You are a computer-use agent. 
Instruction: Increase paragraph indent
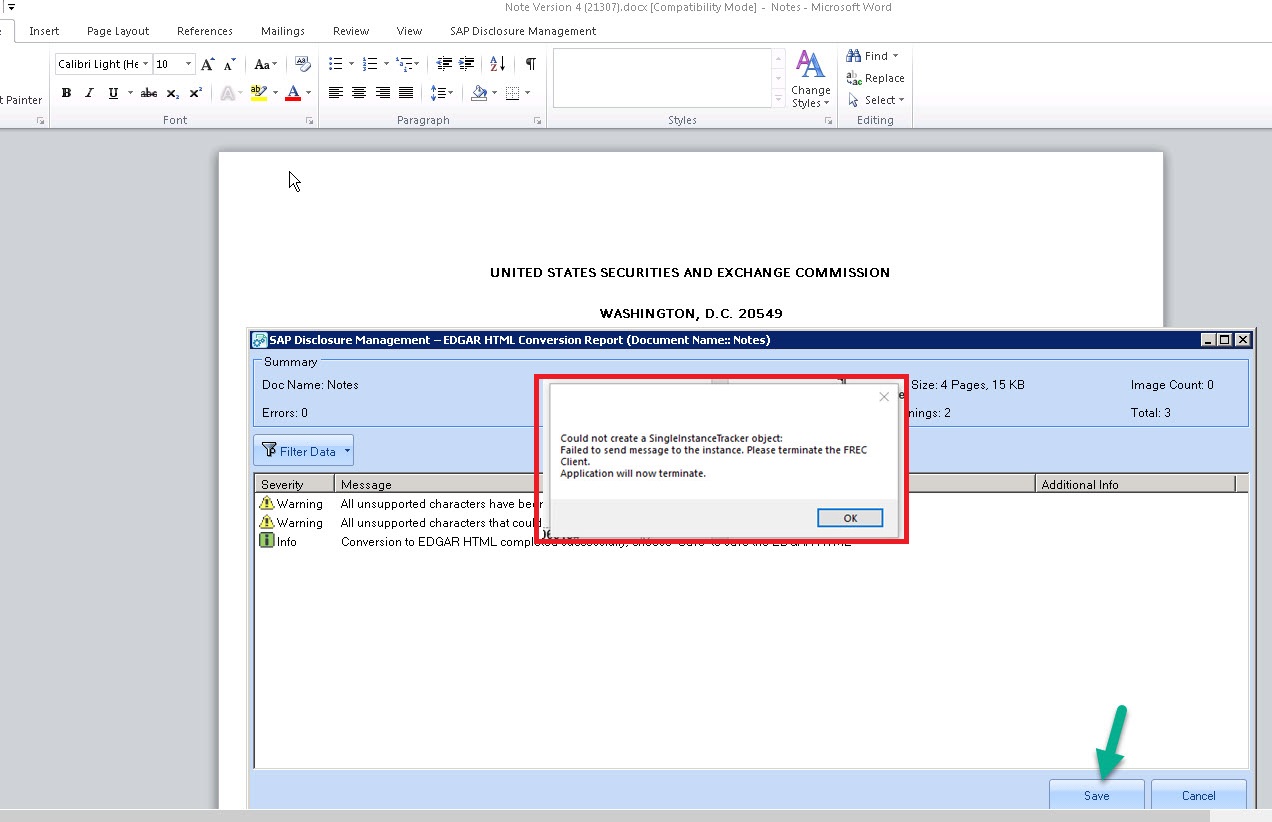pos(467,64)
